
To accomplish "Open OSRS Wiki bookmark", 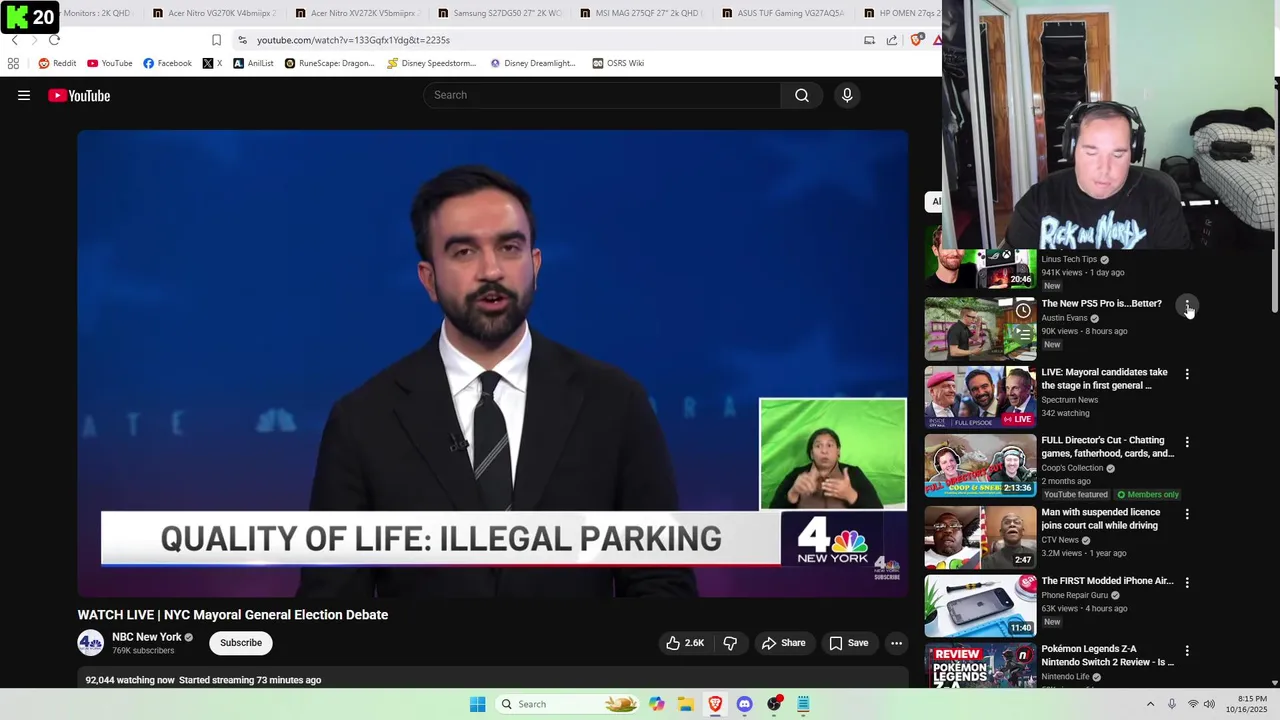I will 618,63.
